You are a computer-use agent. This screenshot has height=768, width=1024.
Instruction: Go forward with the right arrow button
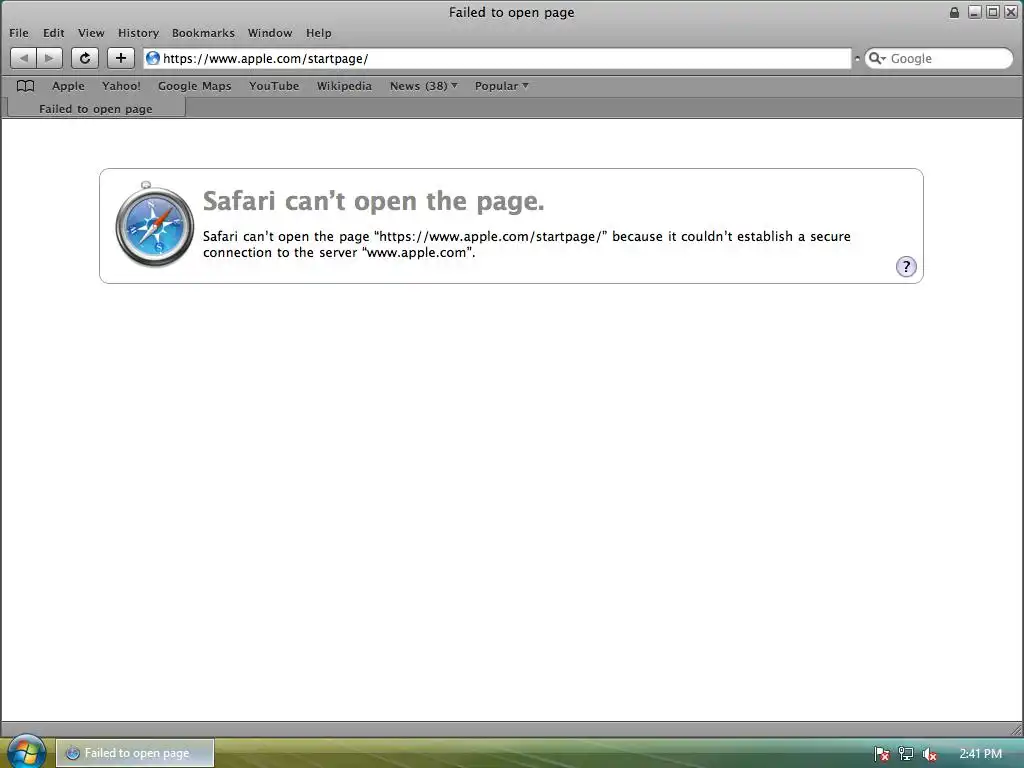coord(50,58)
